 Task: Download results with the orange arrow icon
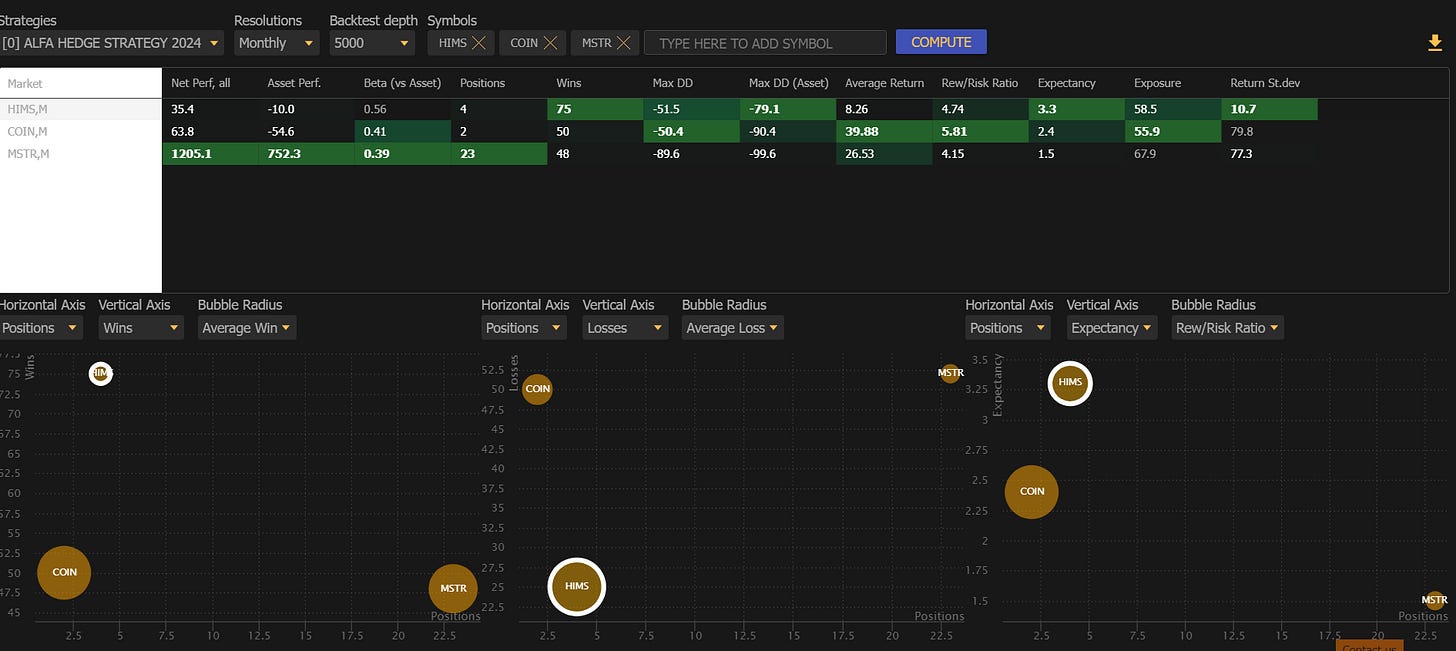[x=1436, y=43]
